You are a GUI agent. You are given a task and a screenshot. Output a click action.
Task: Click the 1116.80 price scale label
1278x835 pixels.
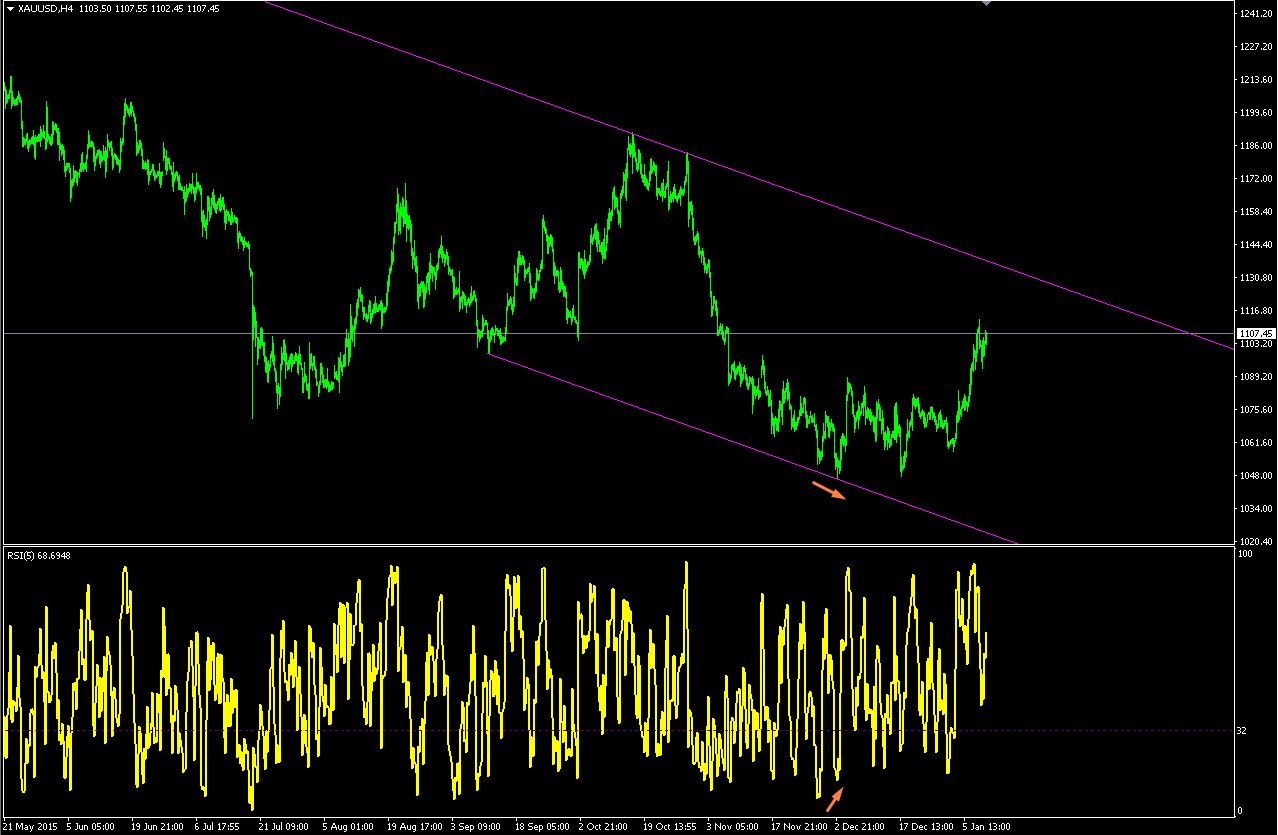(1255, 311)
